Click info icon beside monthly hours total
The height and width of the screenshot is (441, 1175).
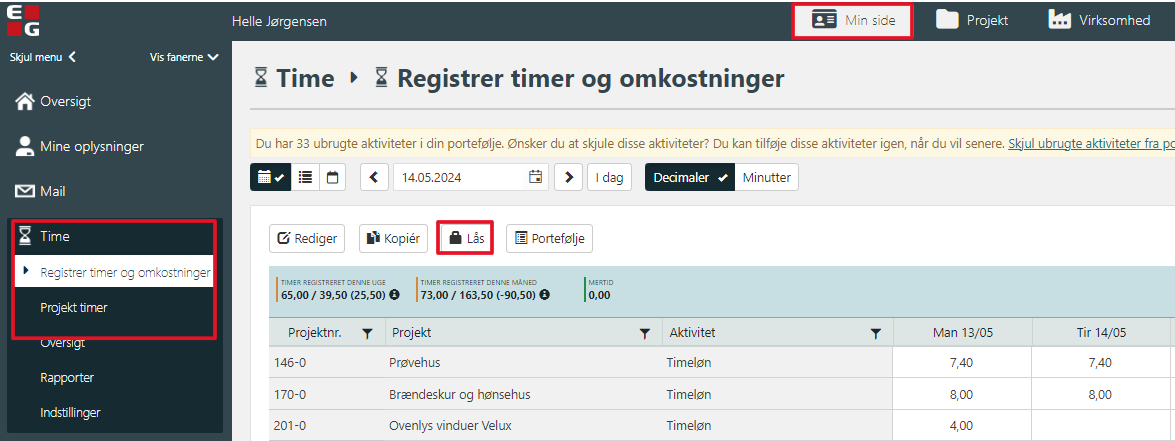(543, 295)
